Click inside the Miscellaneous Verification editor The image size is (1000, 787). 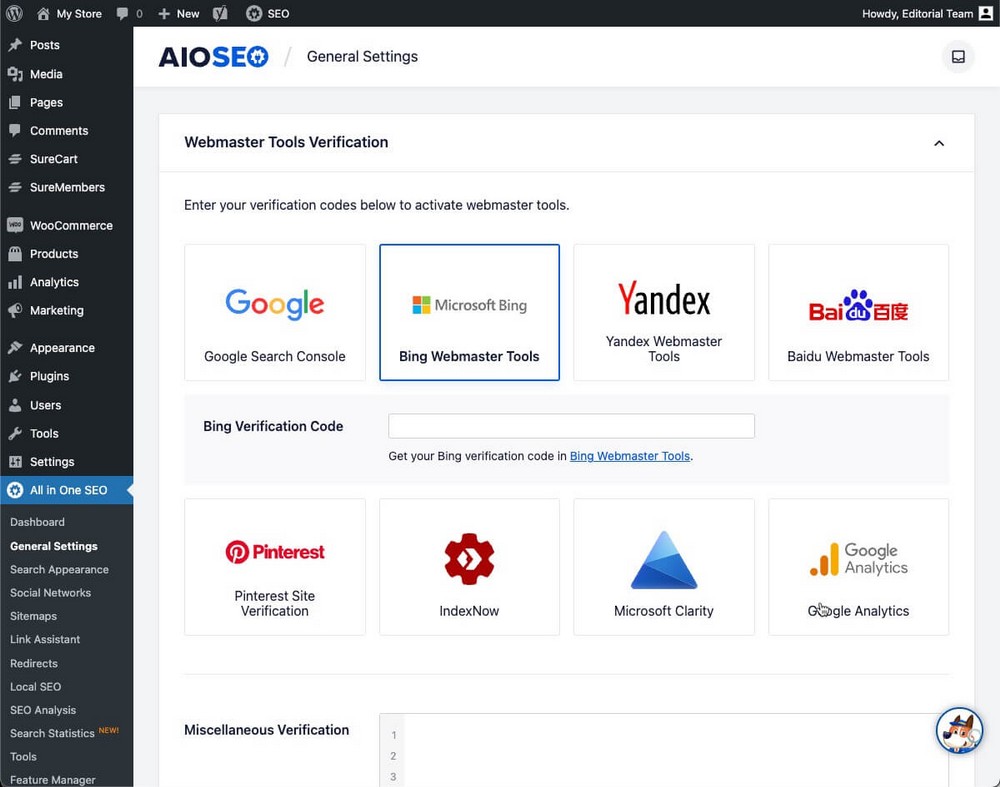[x=663, y=751]
